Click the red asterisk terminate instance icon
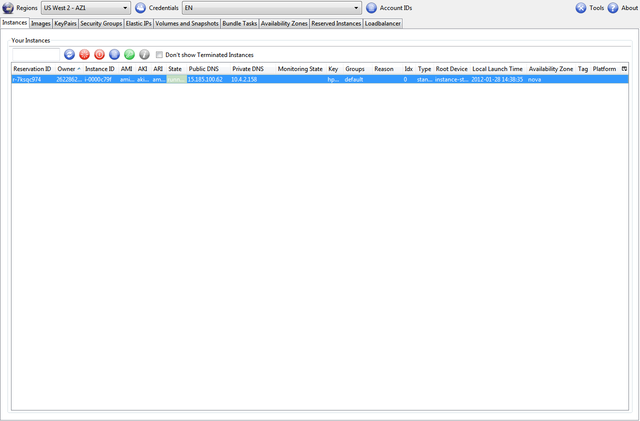The height and width of the screenshot is (421, 640). pos(84,54)
